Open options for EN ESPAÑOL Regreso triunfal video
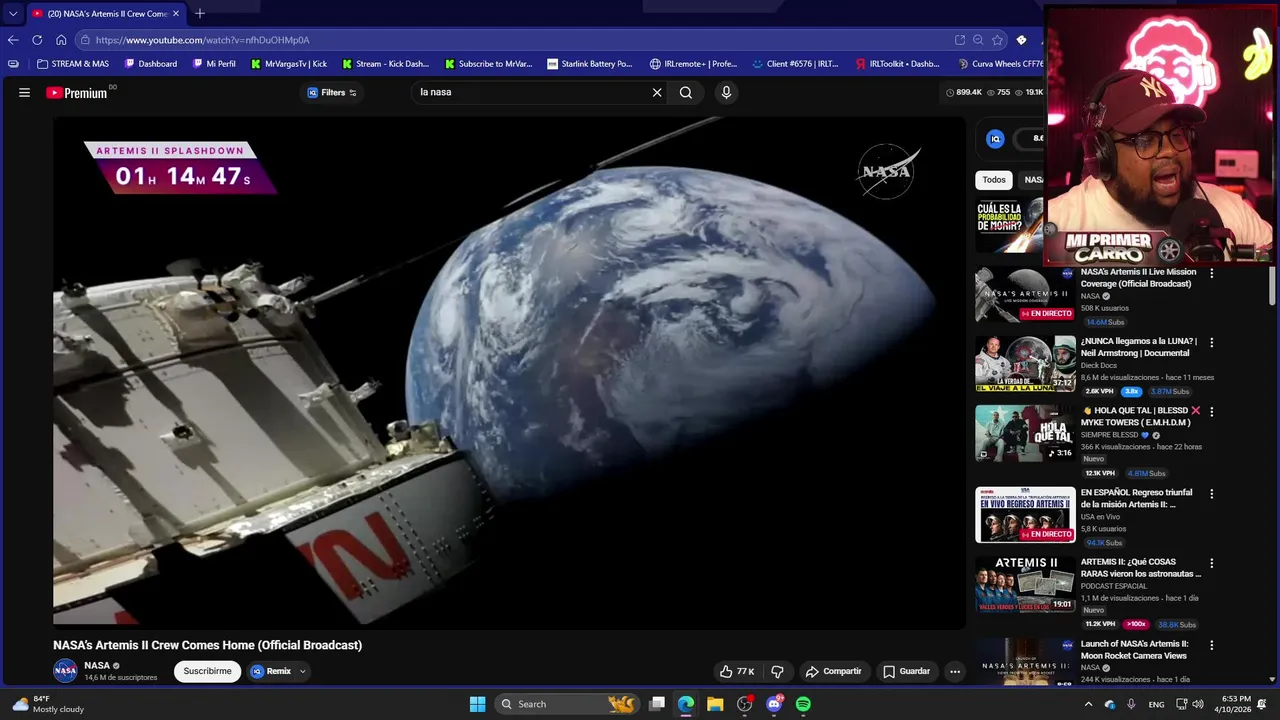The image size is (1280, 720). [1212, 493]
